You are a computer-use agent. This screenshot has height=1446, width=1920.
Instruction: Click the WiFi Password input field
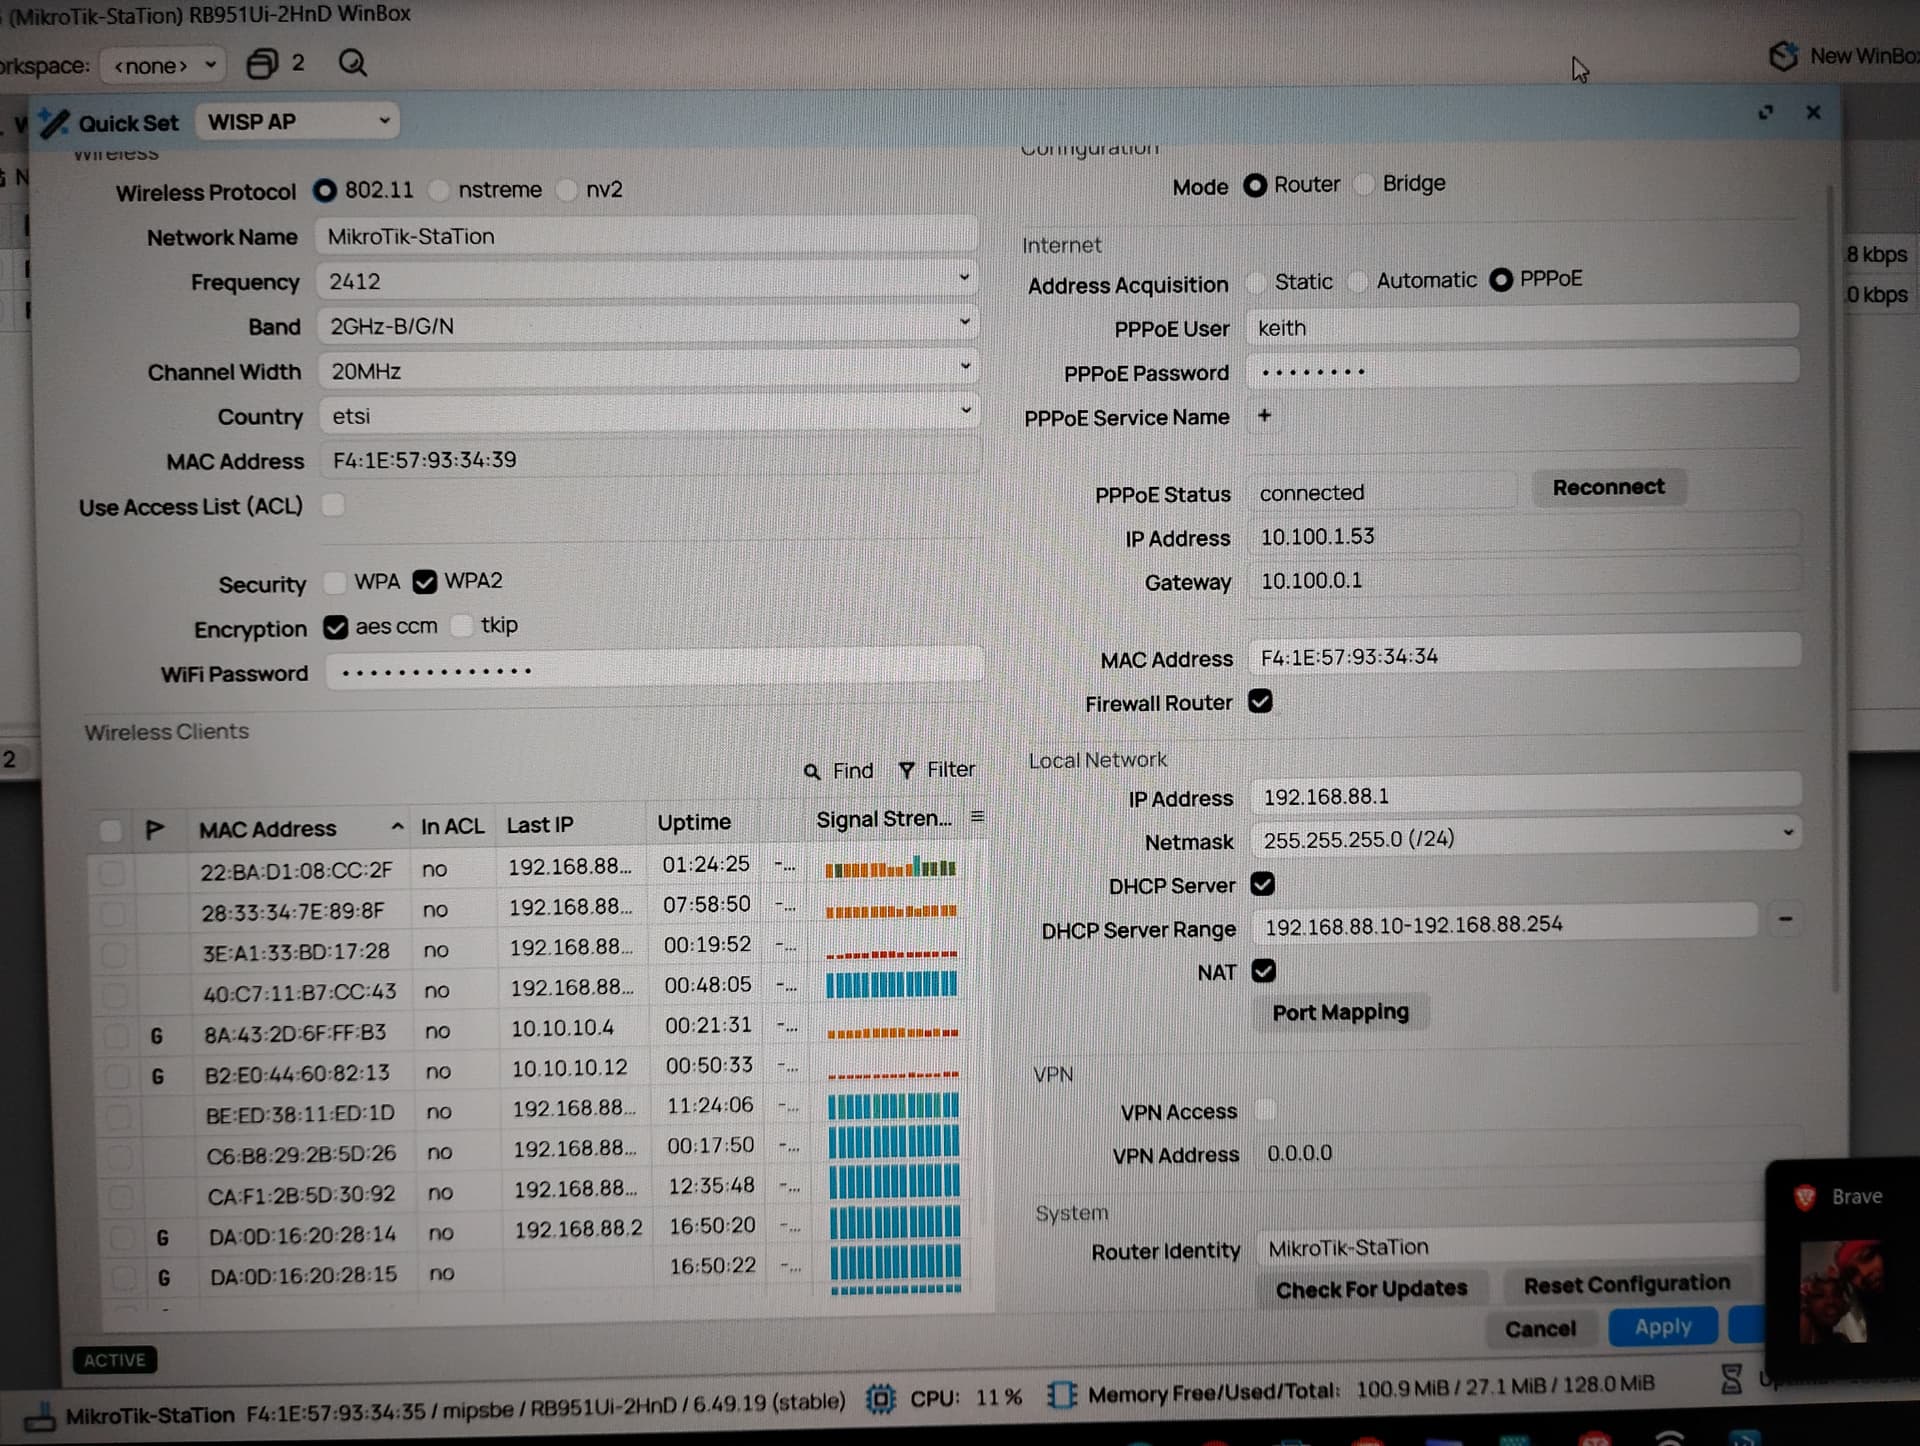650,670
